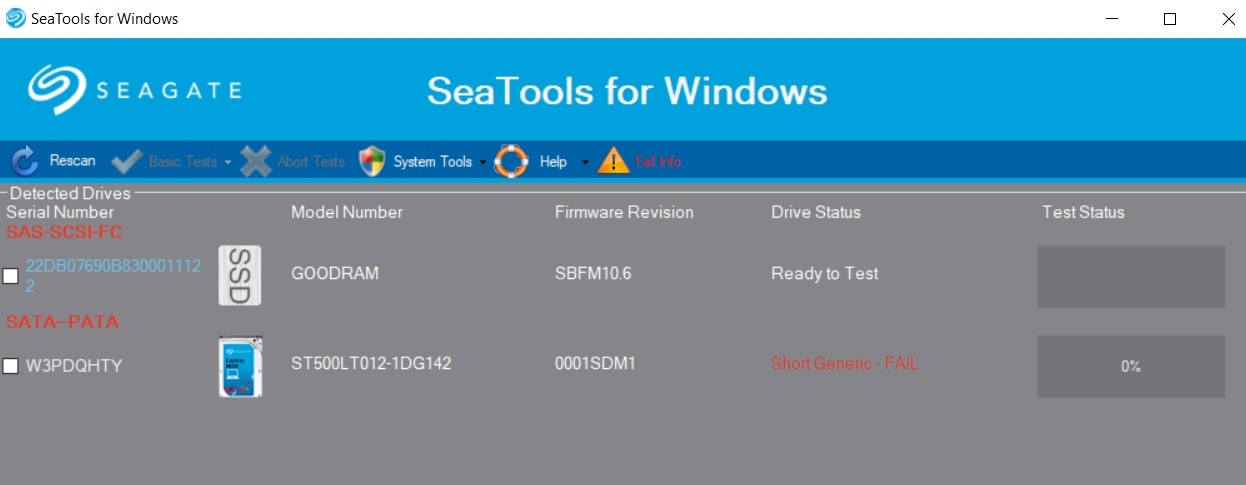Image resolution: width=1246 pixels, height=485 pixels.
Task: Expand the System Tools dropdown arrow
Action: click(x=483, y=162)
